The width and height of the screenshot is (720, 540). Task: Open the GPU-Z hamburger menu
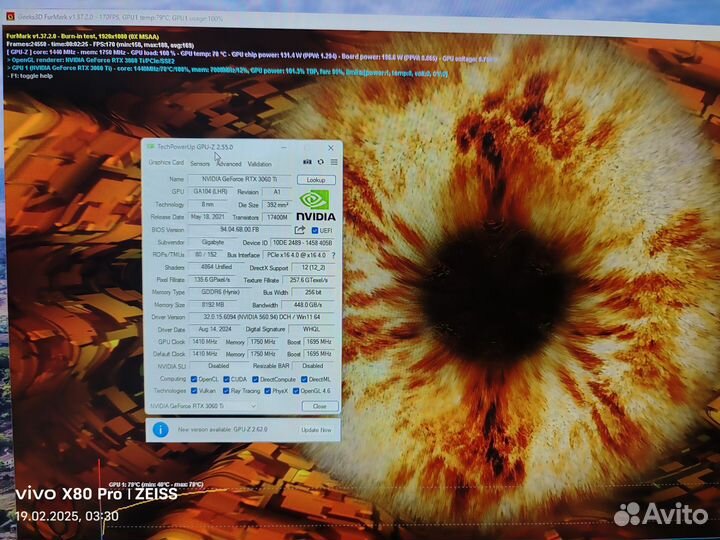[x=334, y=162]
